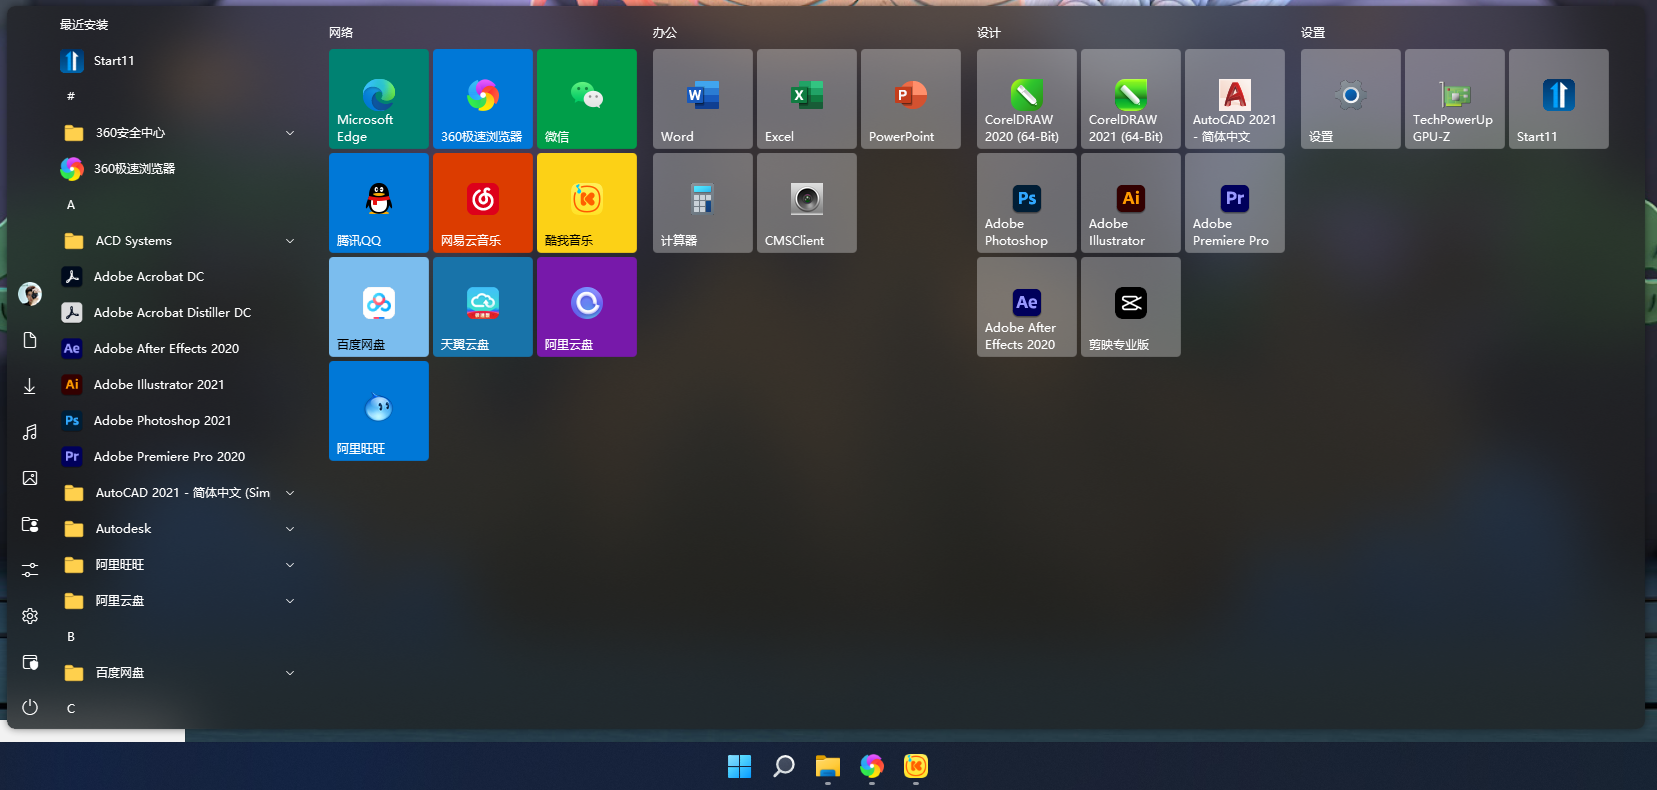Screen dimensions: 1657x790
Task: Open the 设置 settings tile
Action: pos(1351,99)
